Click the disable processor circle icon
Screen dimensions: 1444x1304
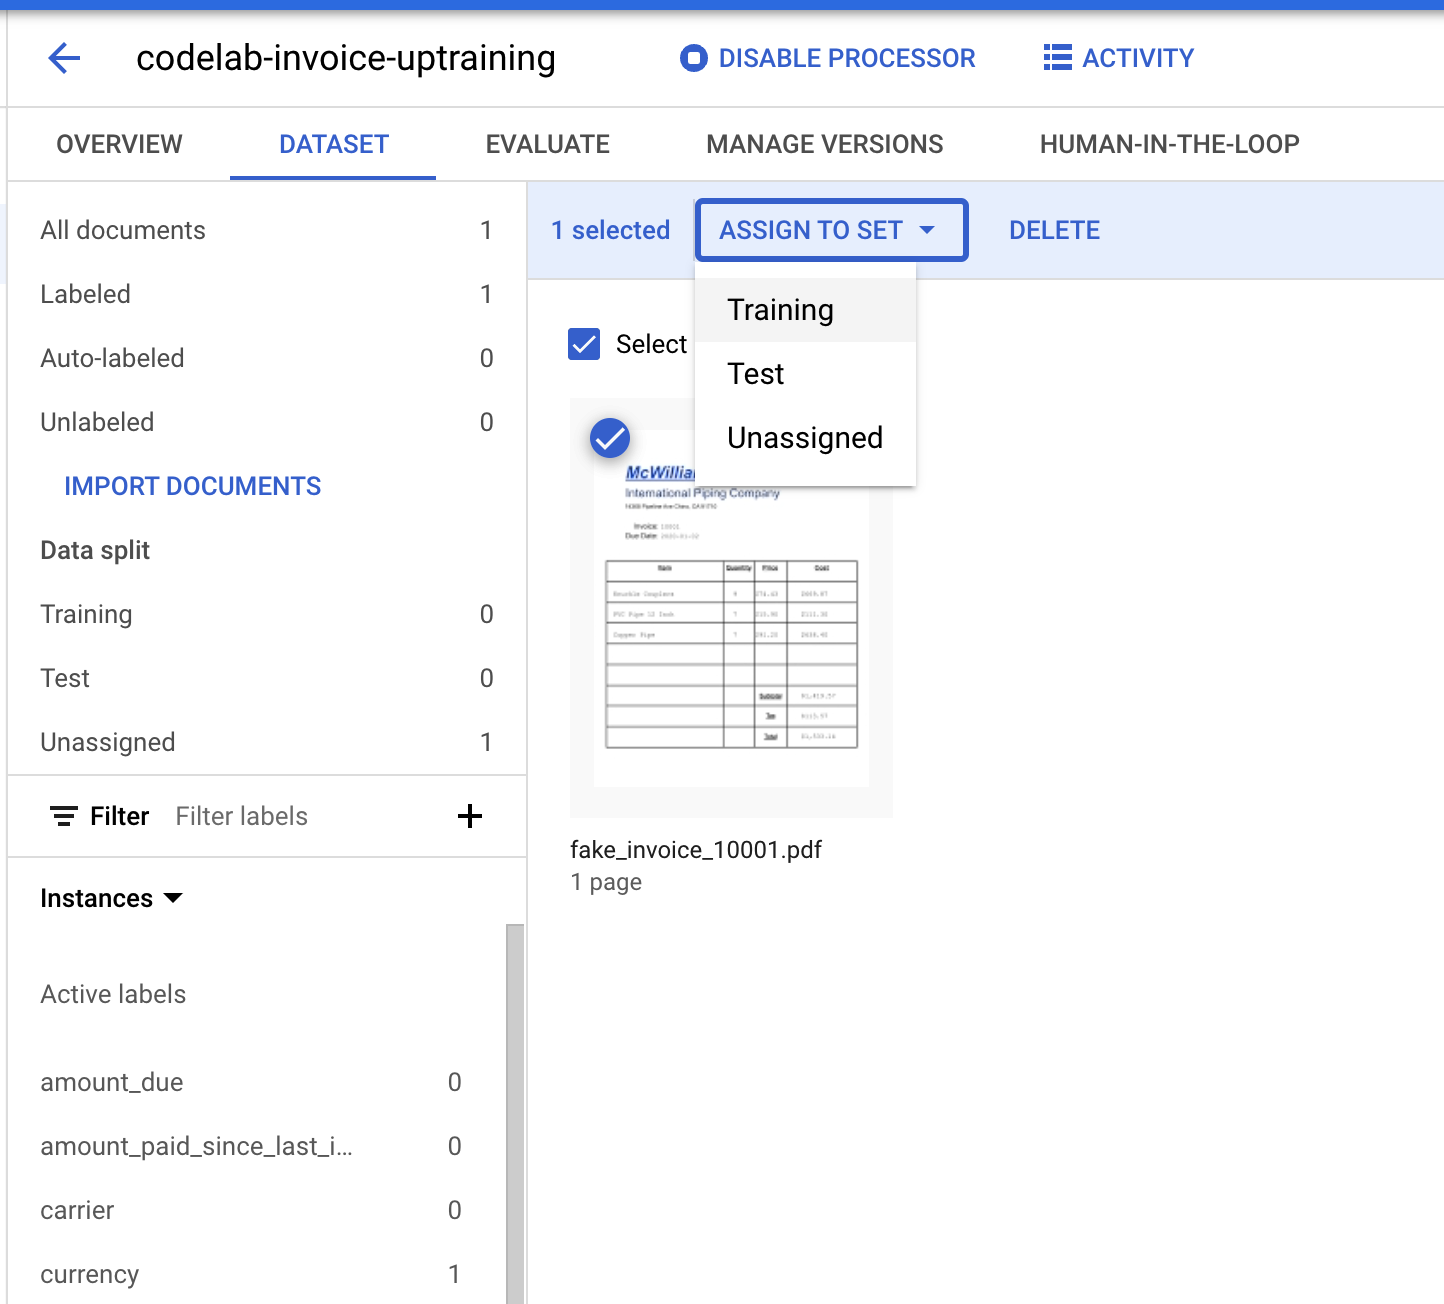[693, 58]
